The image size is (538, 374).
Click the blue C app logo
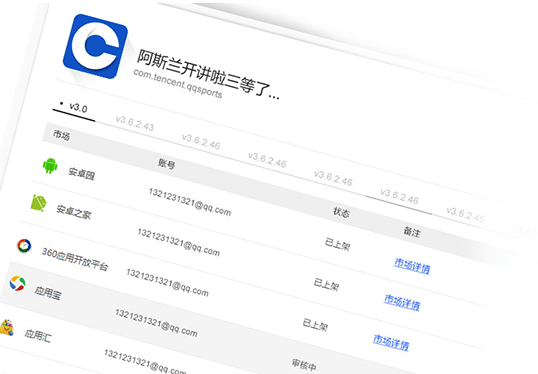coord(95,46)
